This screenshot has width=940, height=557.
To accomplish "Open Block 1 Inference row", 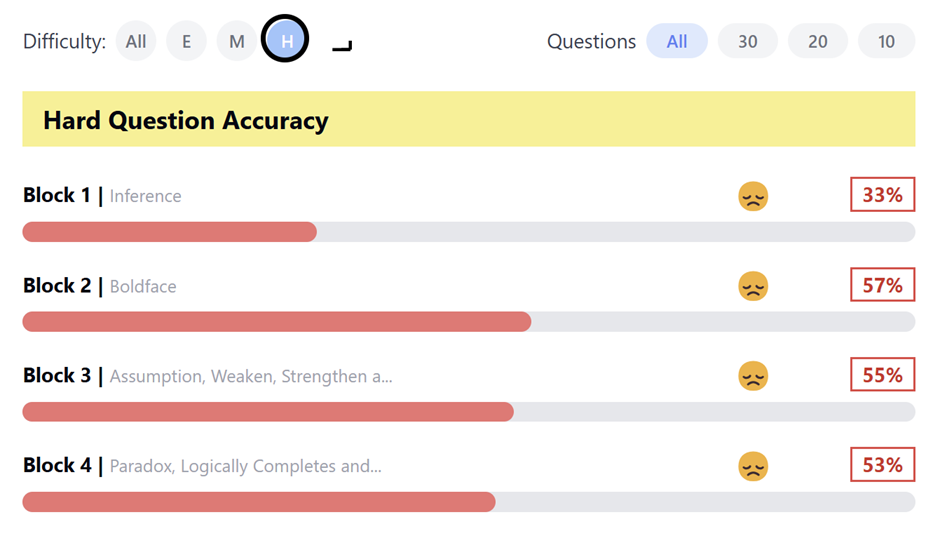I will pos(145,196).
